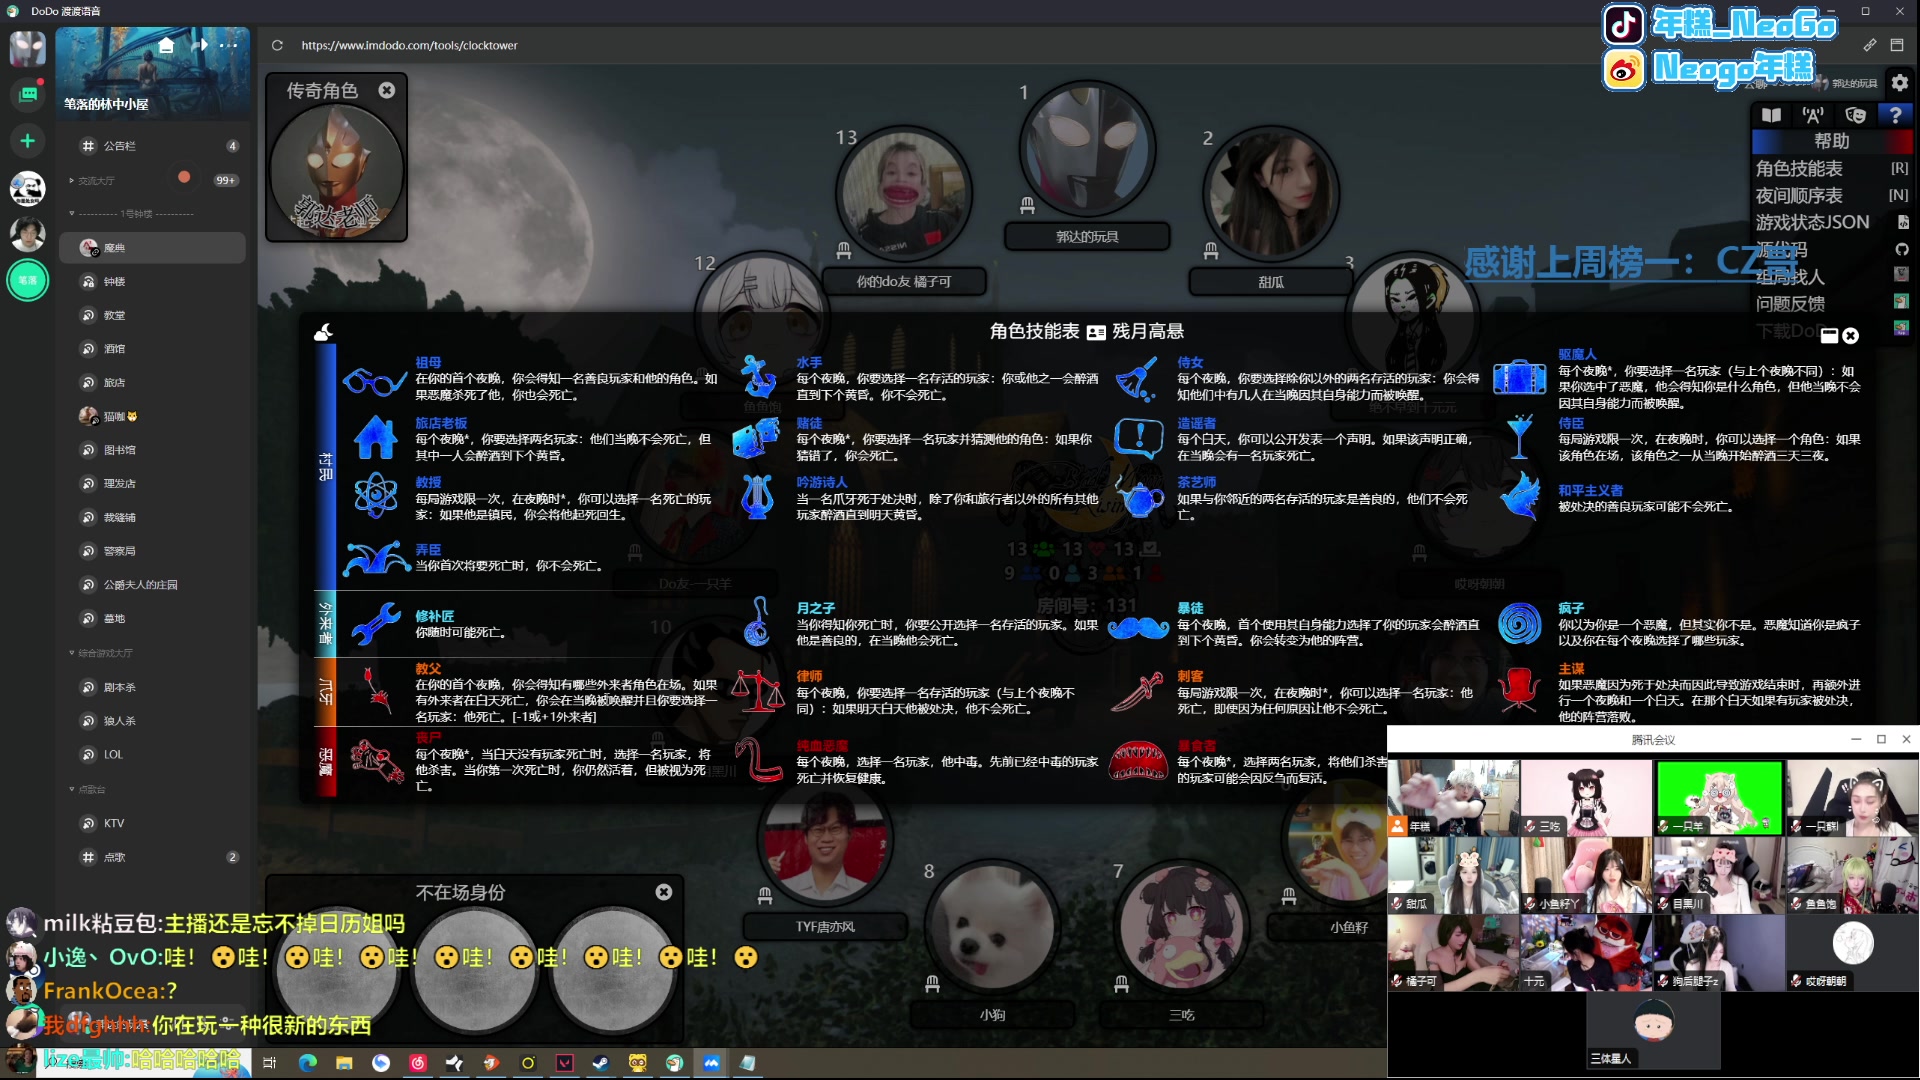This screenshot has width=1920, height=1080.
Task: Open 问题反馈 in the help menu
Action: pos(1790,303)
